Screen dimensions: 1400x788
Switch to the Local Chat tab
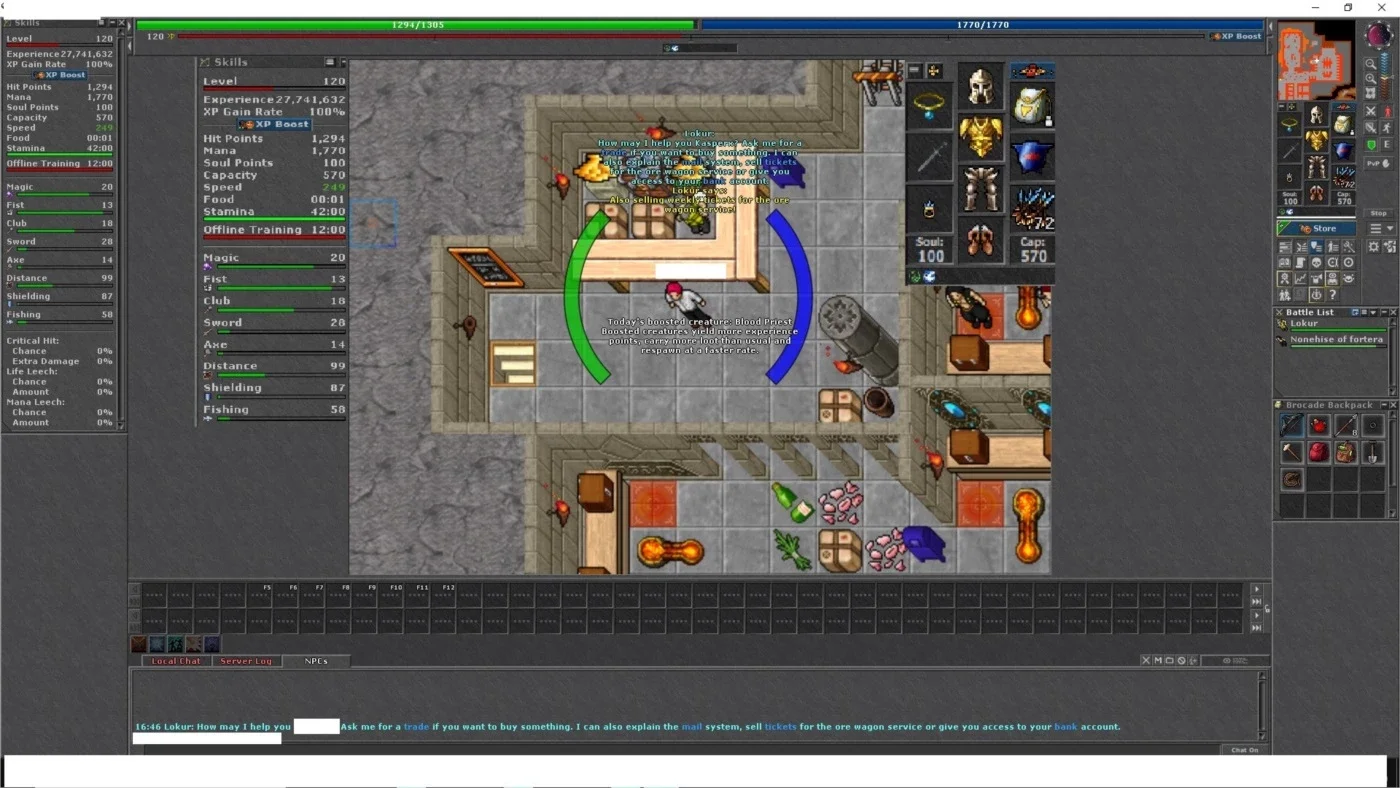[176, 661]
